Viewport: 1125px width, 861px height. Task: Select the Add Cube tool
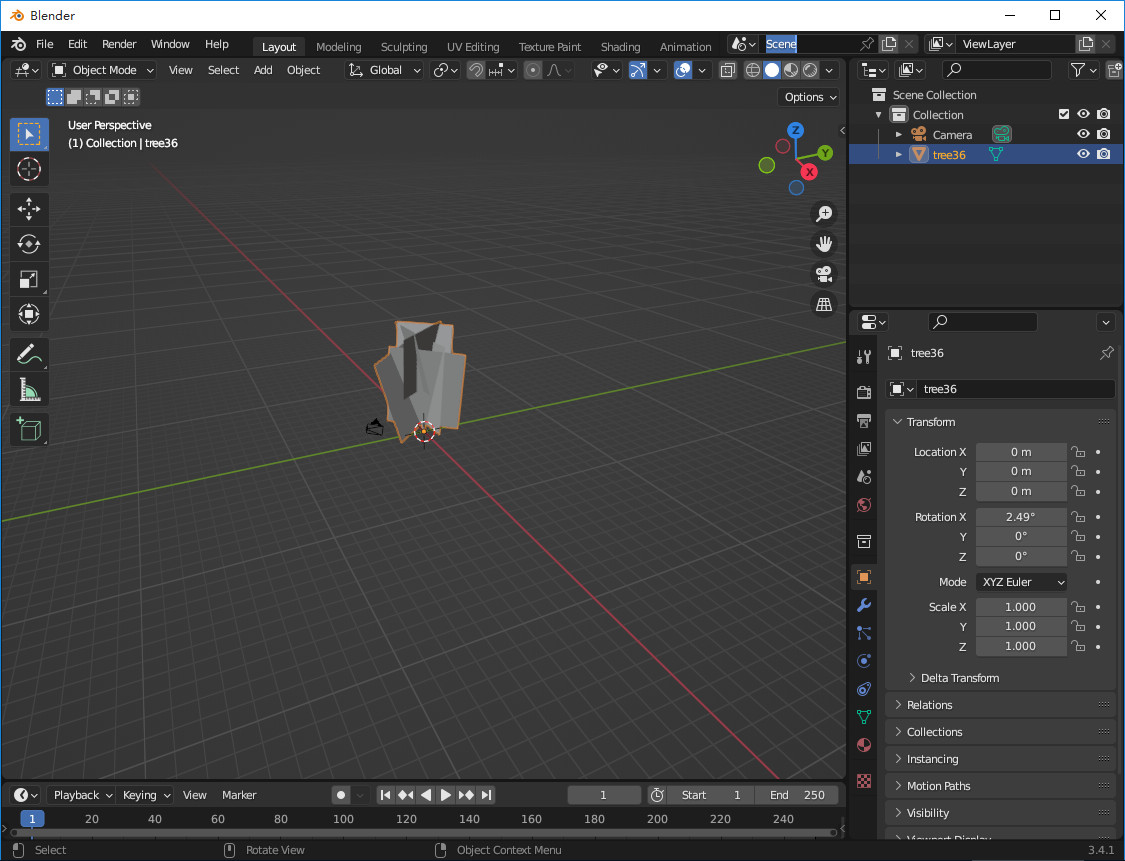coord(29,429)
